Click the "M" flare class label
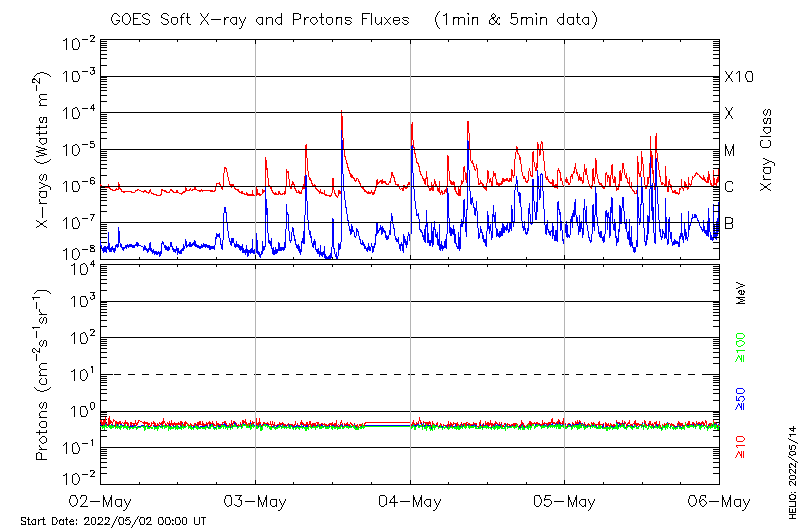 [x=730, y=150]
